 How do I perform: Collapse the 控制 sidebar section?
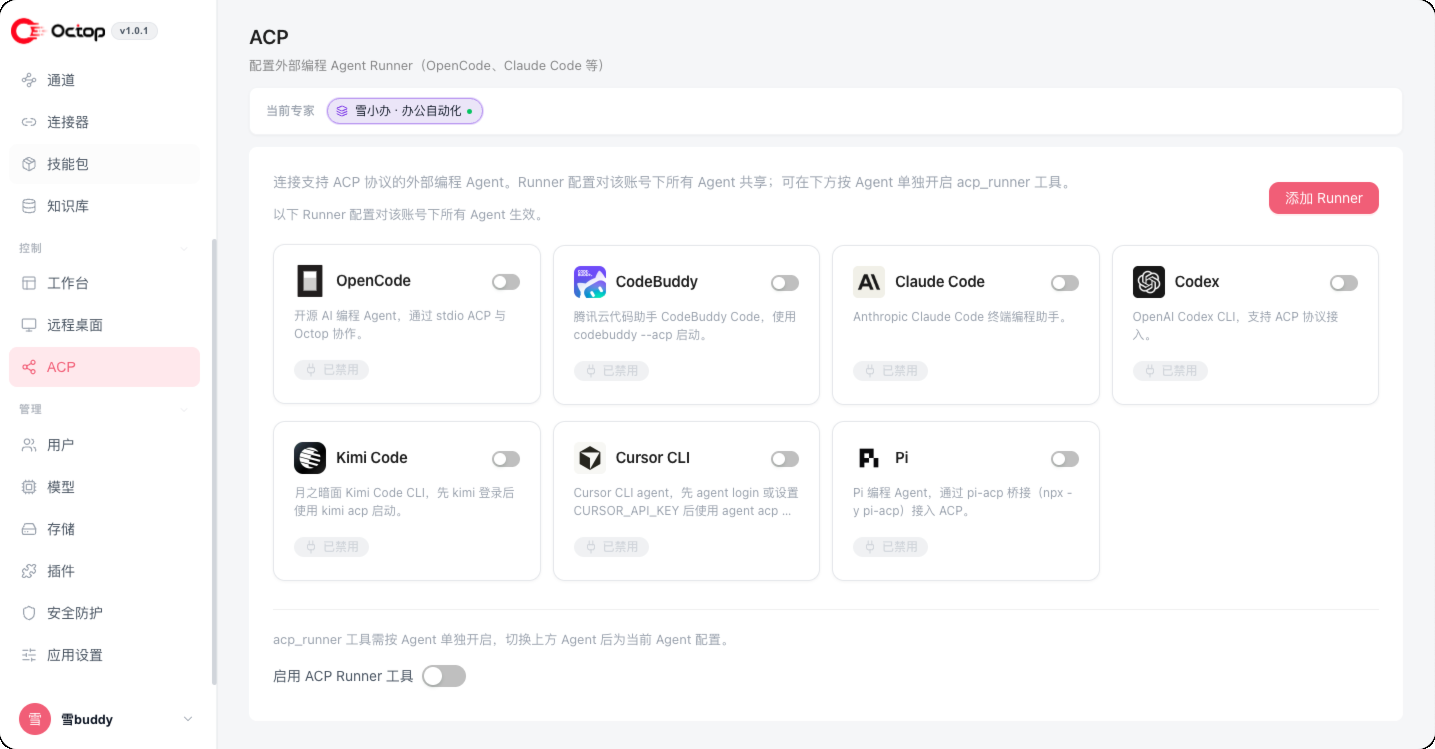(x=184, y=248)
